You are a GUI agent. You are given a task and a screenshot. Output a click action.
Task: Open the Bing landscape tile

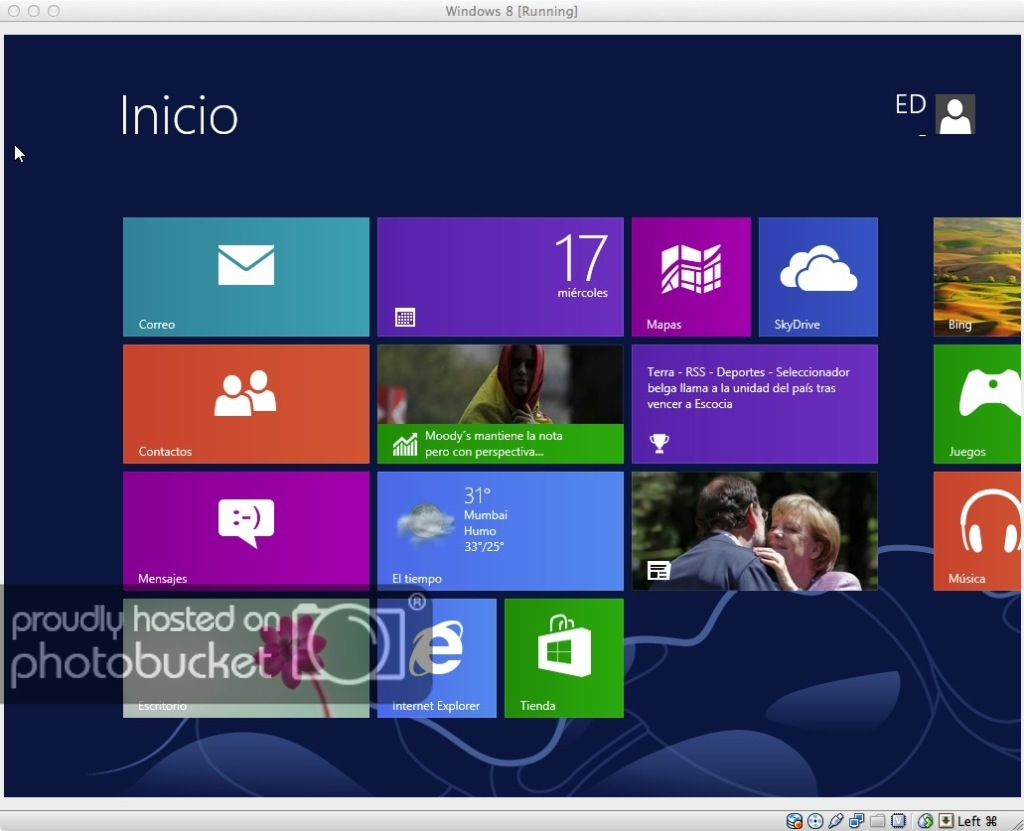coord(977,277)
